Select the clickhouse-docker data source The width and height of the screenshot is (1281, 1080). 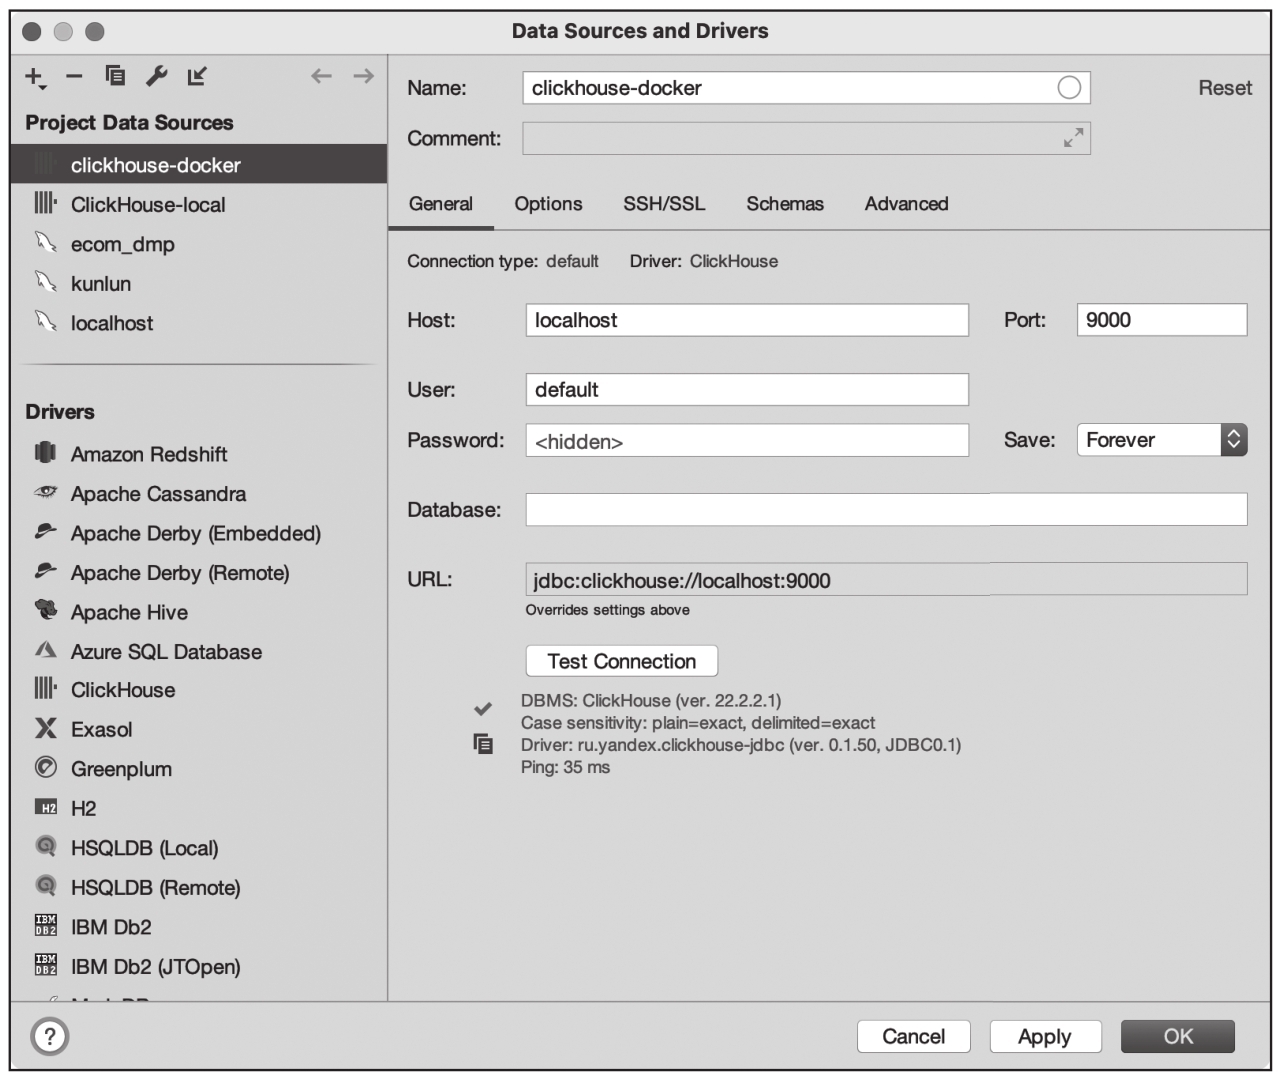198,164
